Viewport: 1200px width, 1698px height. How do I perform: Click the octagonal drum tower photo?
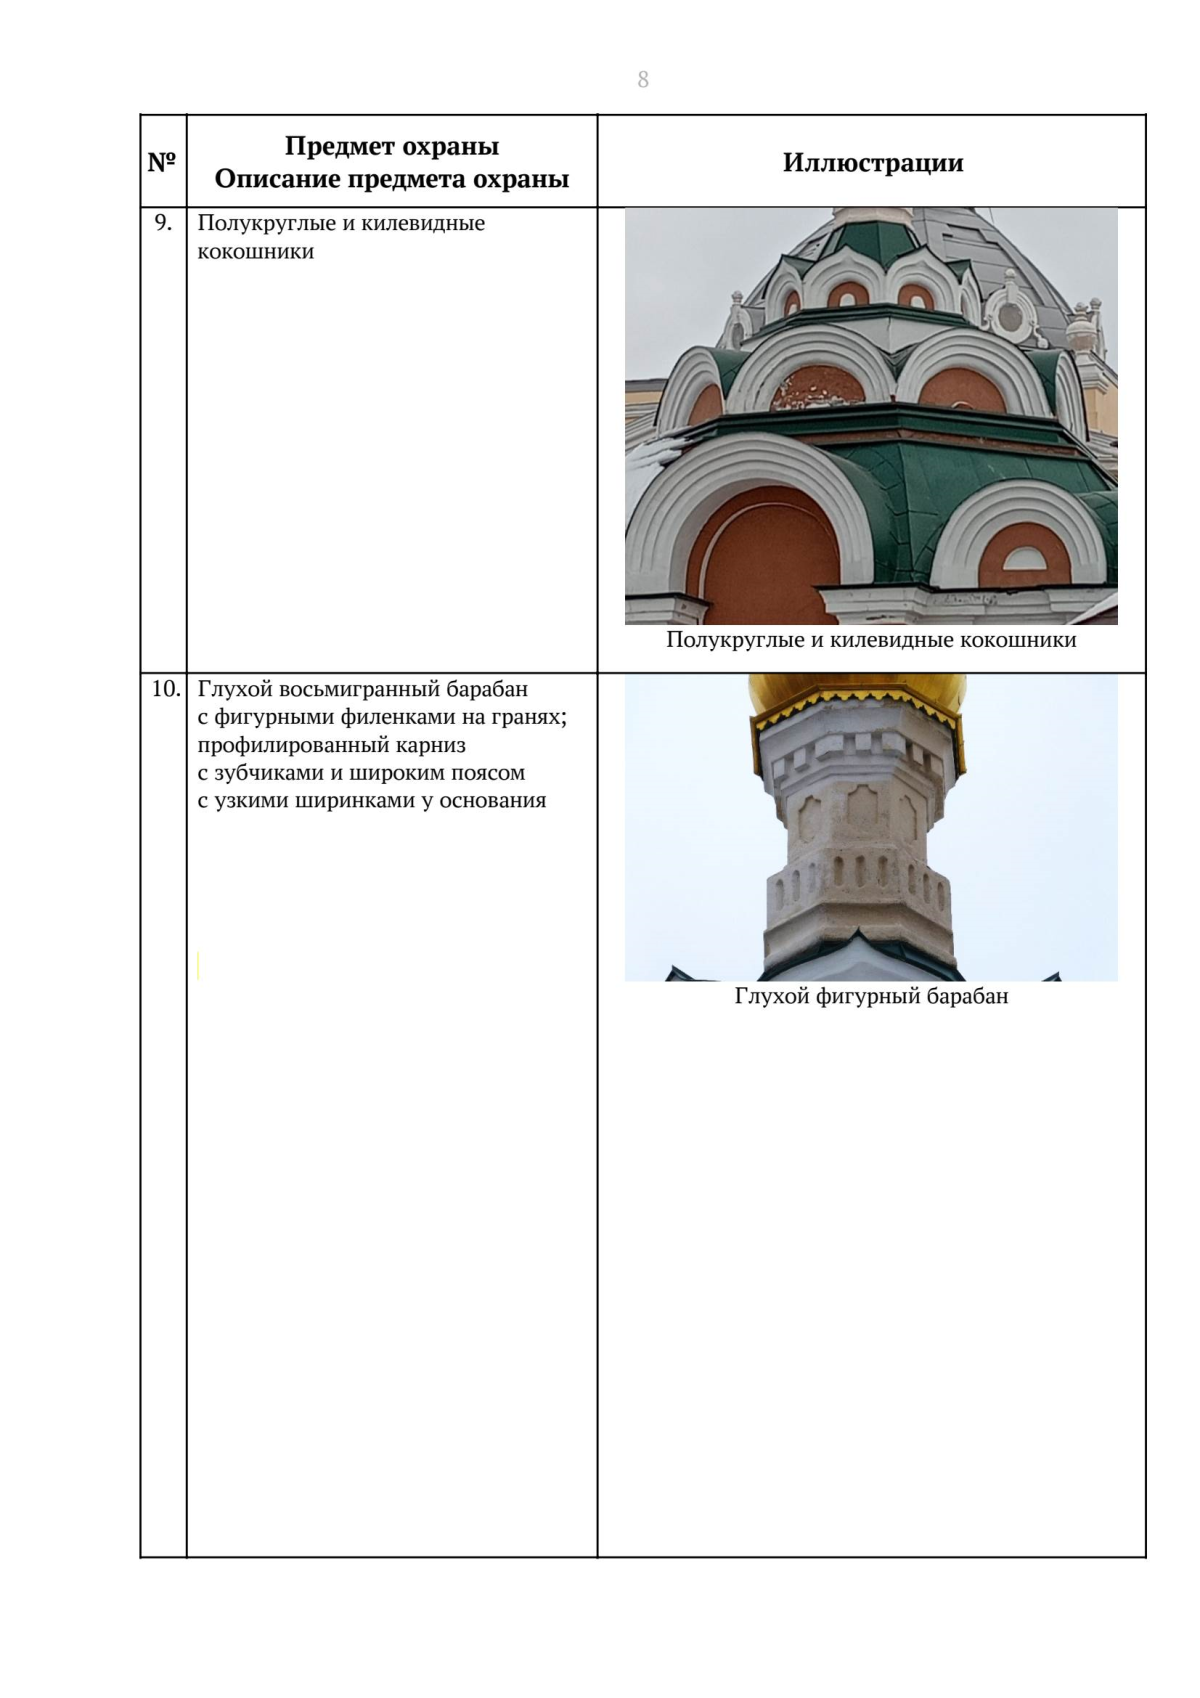click(871, 828)
